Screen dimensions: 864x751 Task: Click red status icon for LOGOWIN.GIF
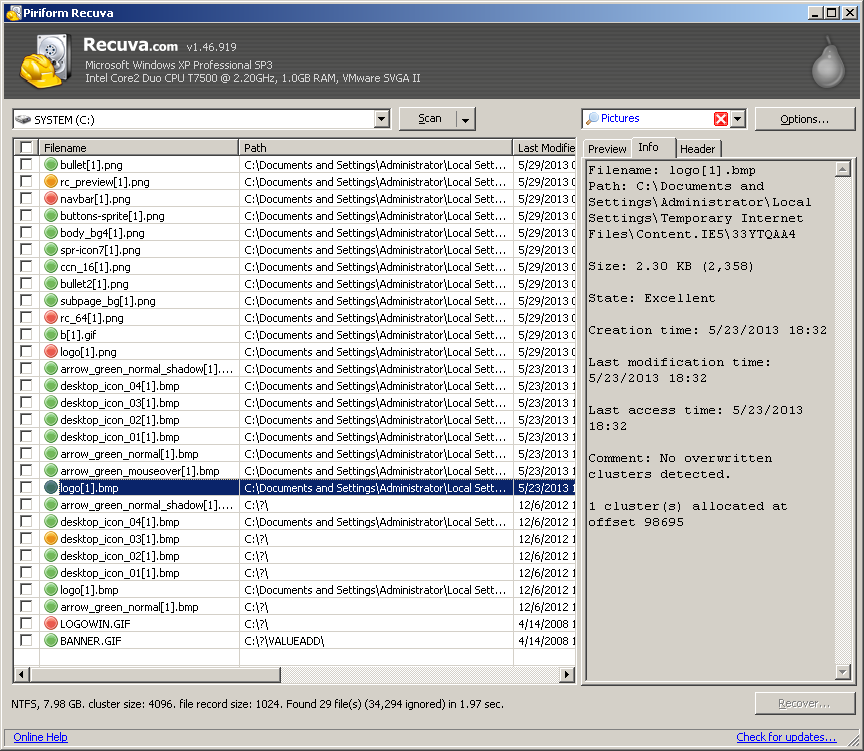[51, 624]
